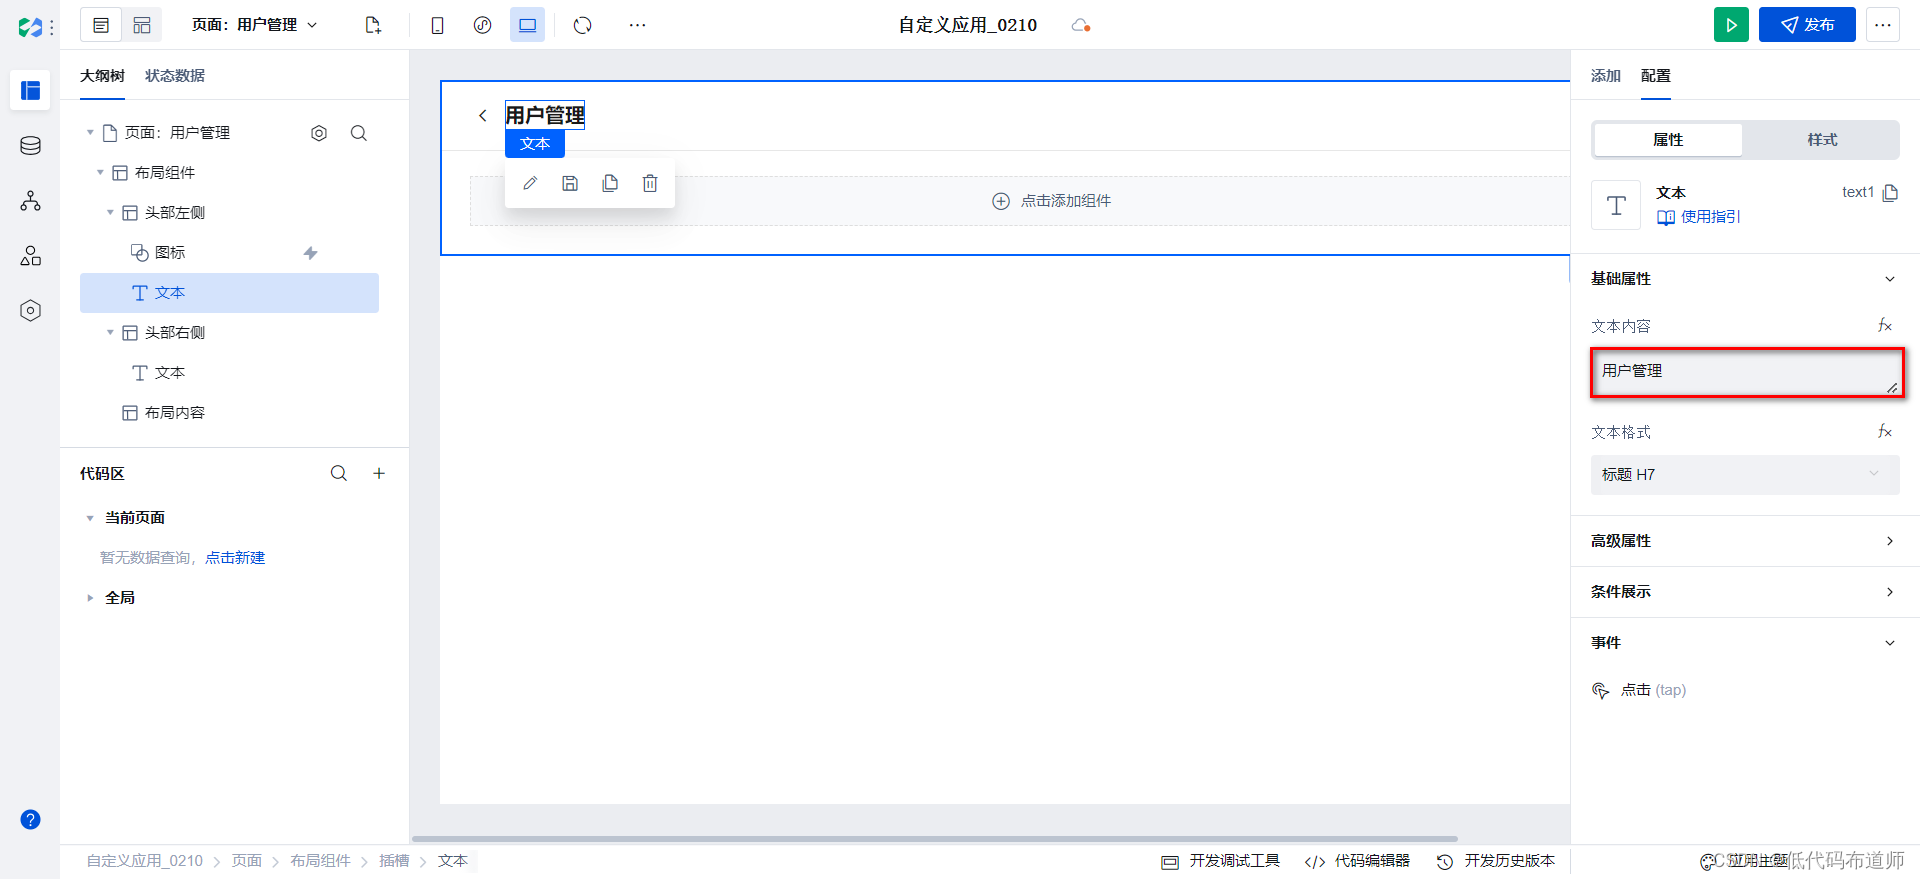
Task: Collapse the 布局组件 tree node
Action: click(x=100, y=172)
